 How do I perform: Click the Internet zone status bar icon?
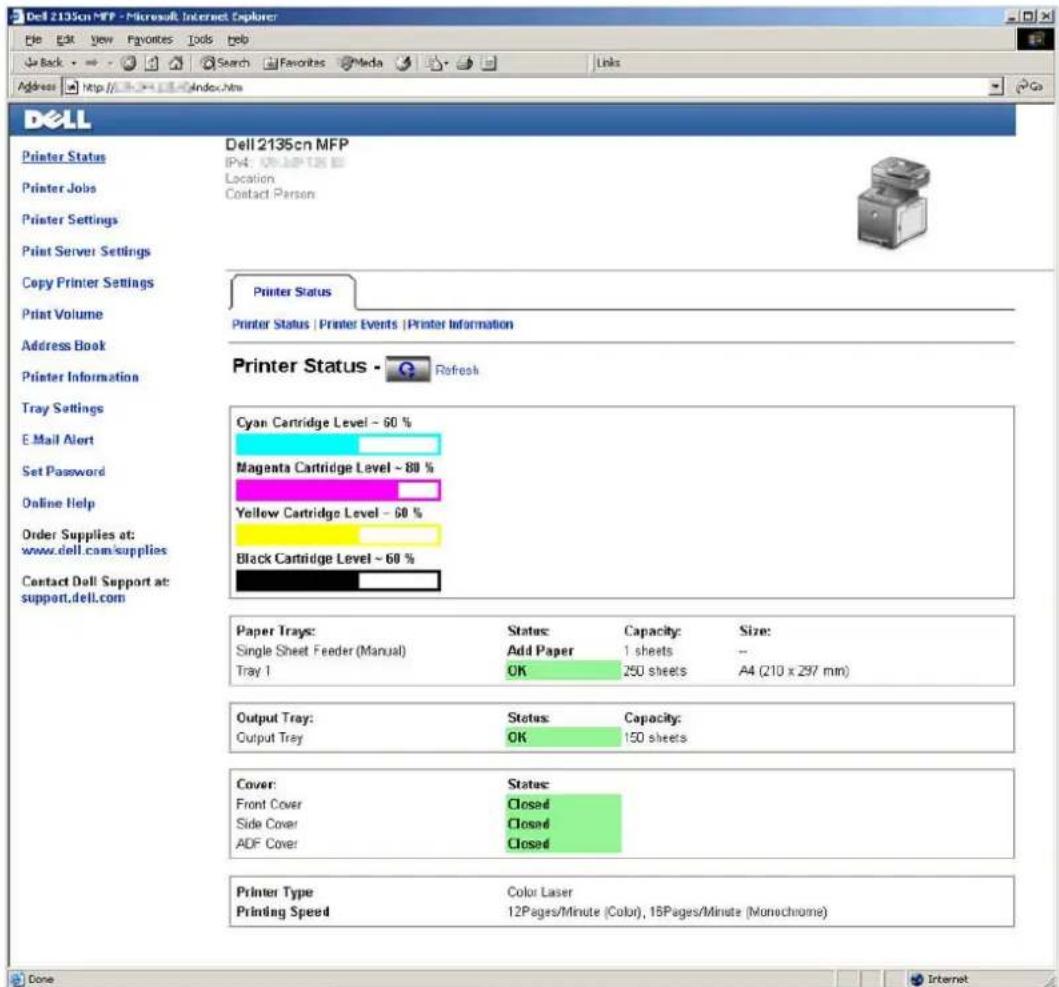[x=916, y=979]
